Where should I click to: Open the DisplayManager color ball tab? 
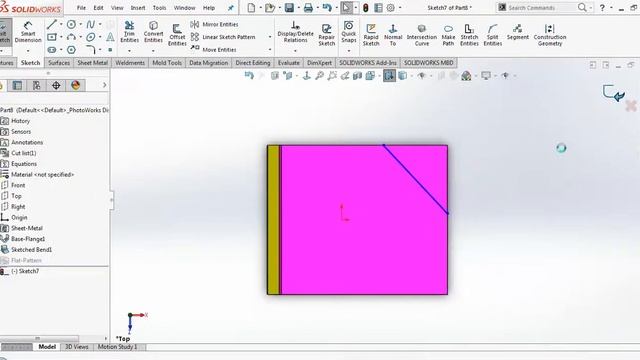(x=76, y=85)
